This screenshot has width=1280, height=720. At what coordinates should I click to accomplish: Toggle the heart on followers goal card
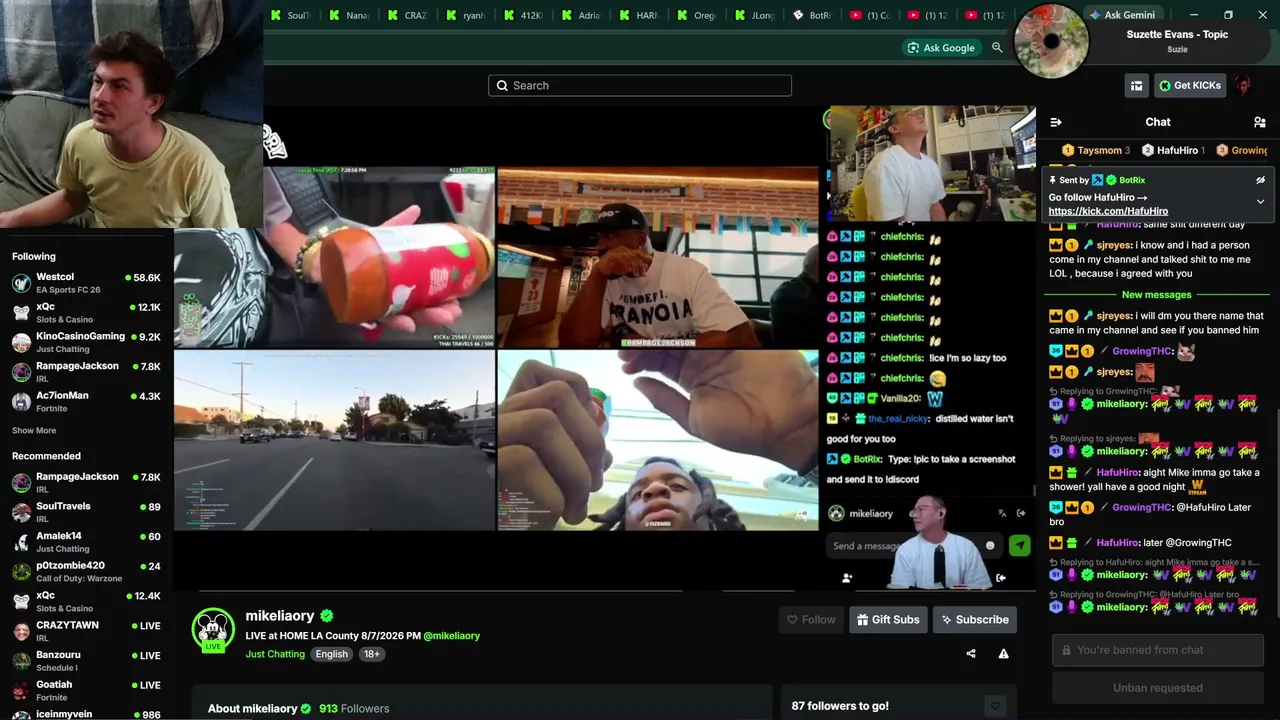tap(994, 706)
